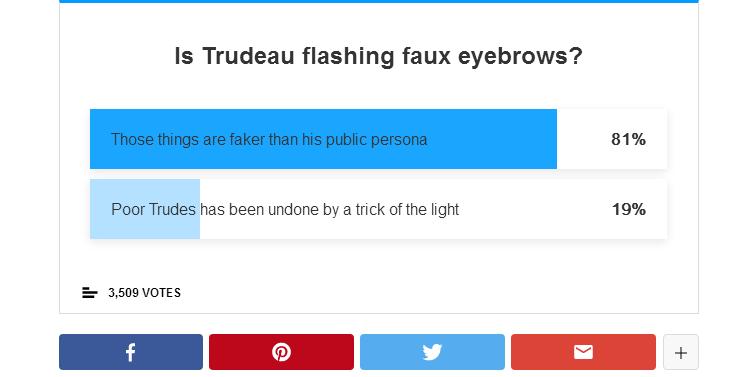752x377 pixels.
Task: Click the bar-chart icon beside the vote count
Action: 90,293
